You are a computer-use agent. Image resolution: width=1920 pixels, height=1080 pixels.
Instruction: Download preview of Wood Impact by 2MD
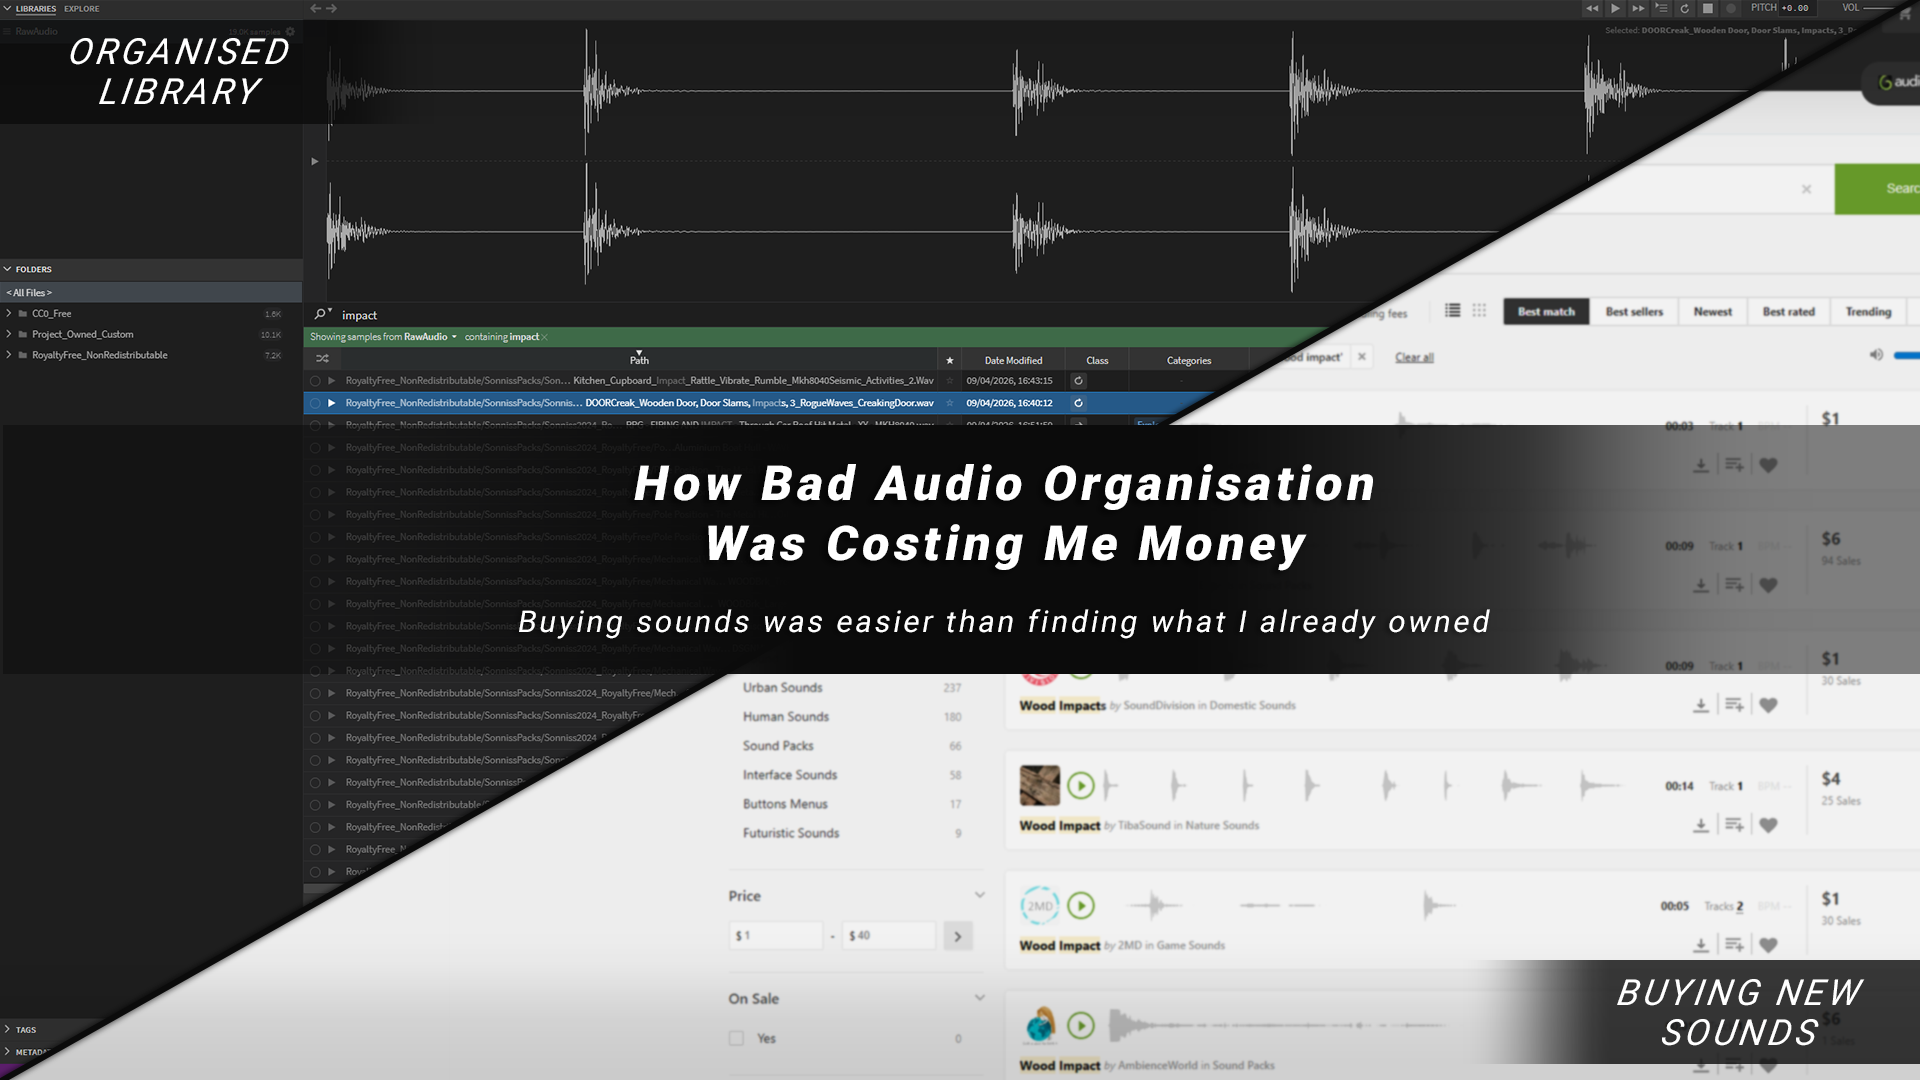click(1700, 946)
